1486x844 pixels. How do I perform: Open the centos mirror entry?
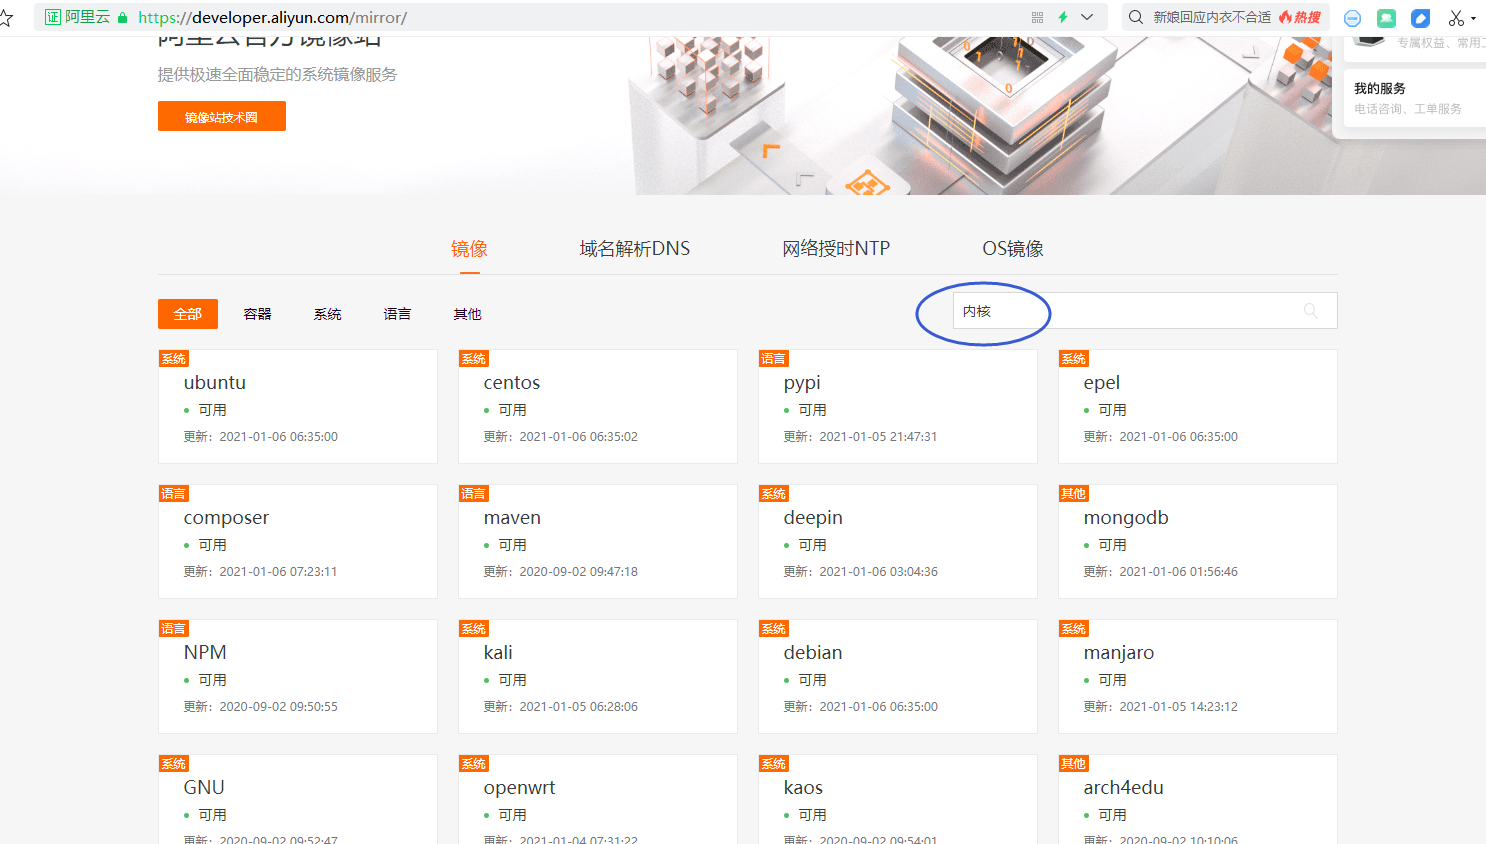coord(511,382)
